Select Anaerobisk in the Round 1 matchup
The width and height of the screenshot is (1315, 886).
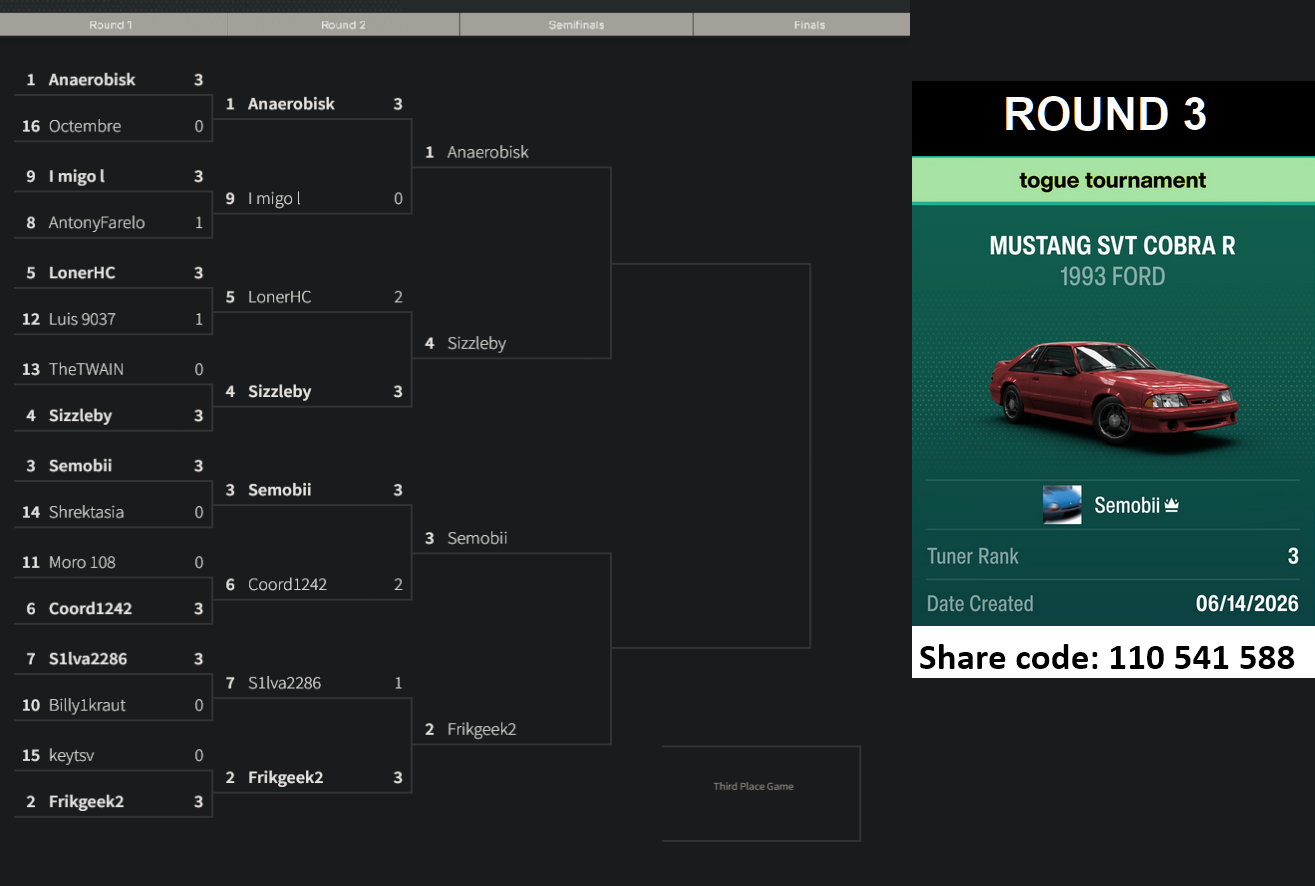92,80
